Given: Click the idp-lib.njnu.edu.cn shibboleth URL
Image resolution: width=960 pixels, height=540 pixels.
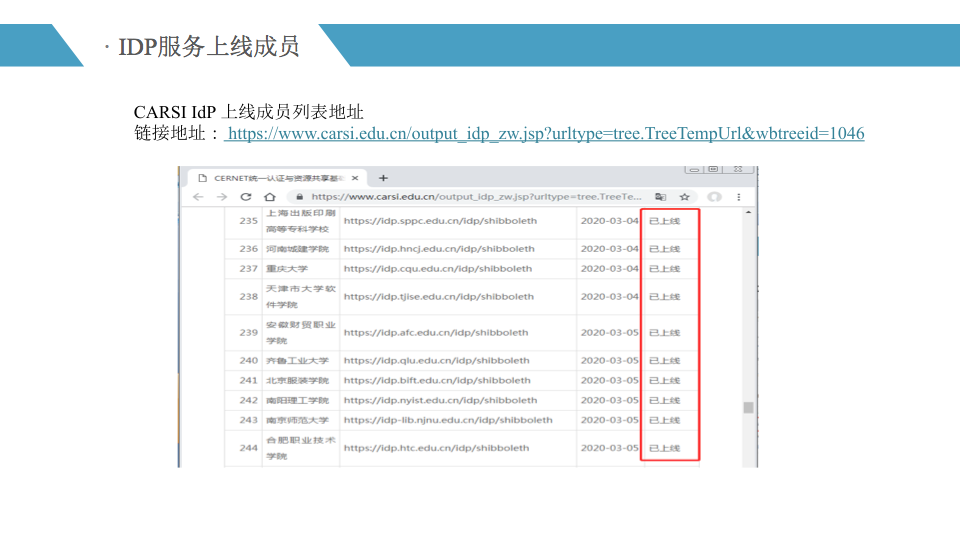Looking at the screenshot, I should click(x=448, y=421).
